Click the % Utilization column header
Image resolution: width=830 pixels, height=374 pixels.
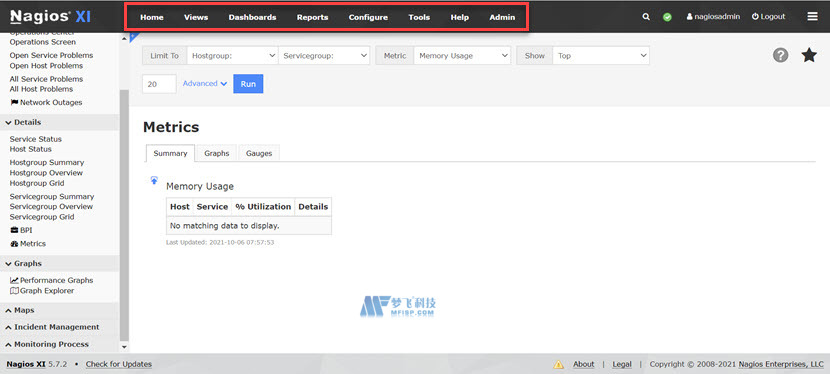(263, 206)
